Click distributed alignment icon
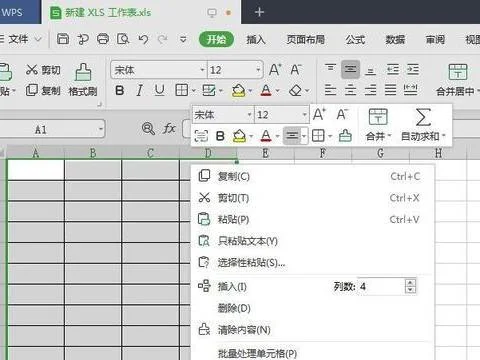This screenshot has width=480, height=360. (x=411, y=89)
